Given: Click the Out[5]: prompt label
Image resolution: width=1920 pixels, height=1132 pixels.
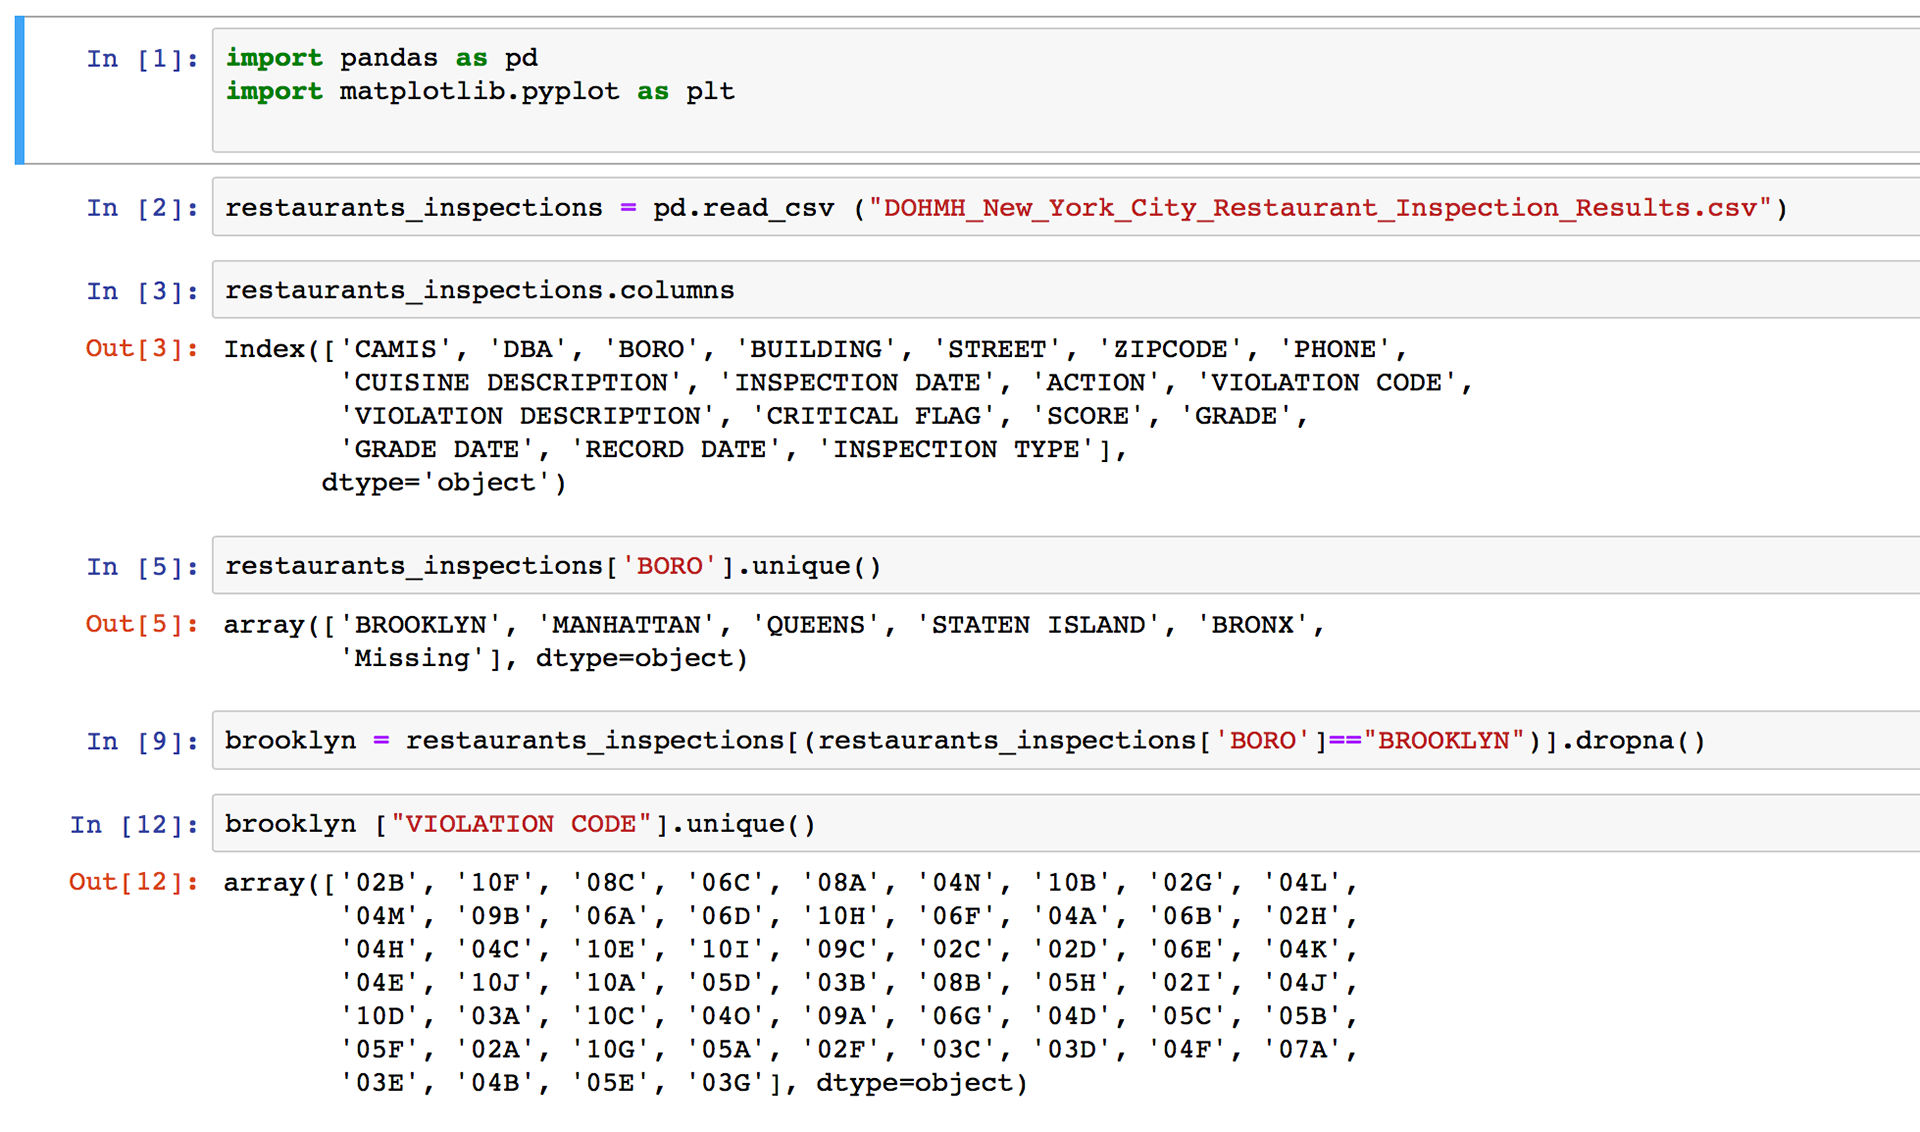Looking at the screenshot, I should pos(142,624).
